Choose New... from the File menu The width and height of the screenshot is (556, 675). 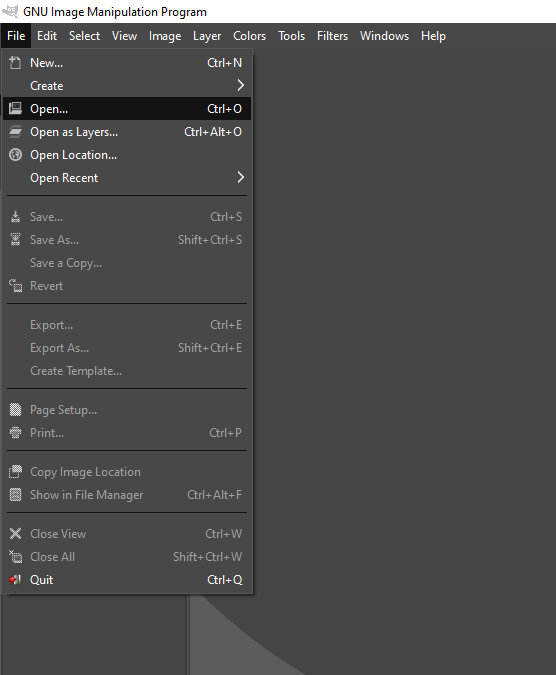point(127,63)
